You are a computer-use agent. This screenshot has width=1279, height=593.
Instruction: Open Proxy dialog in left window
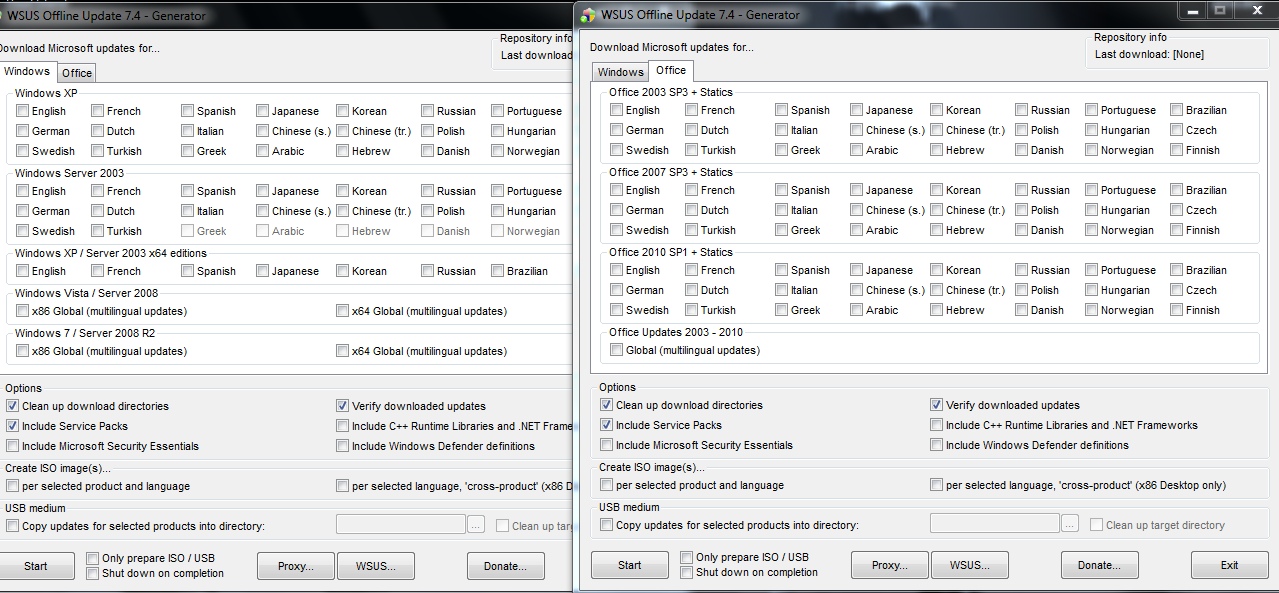pos(296,566)
